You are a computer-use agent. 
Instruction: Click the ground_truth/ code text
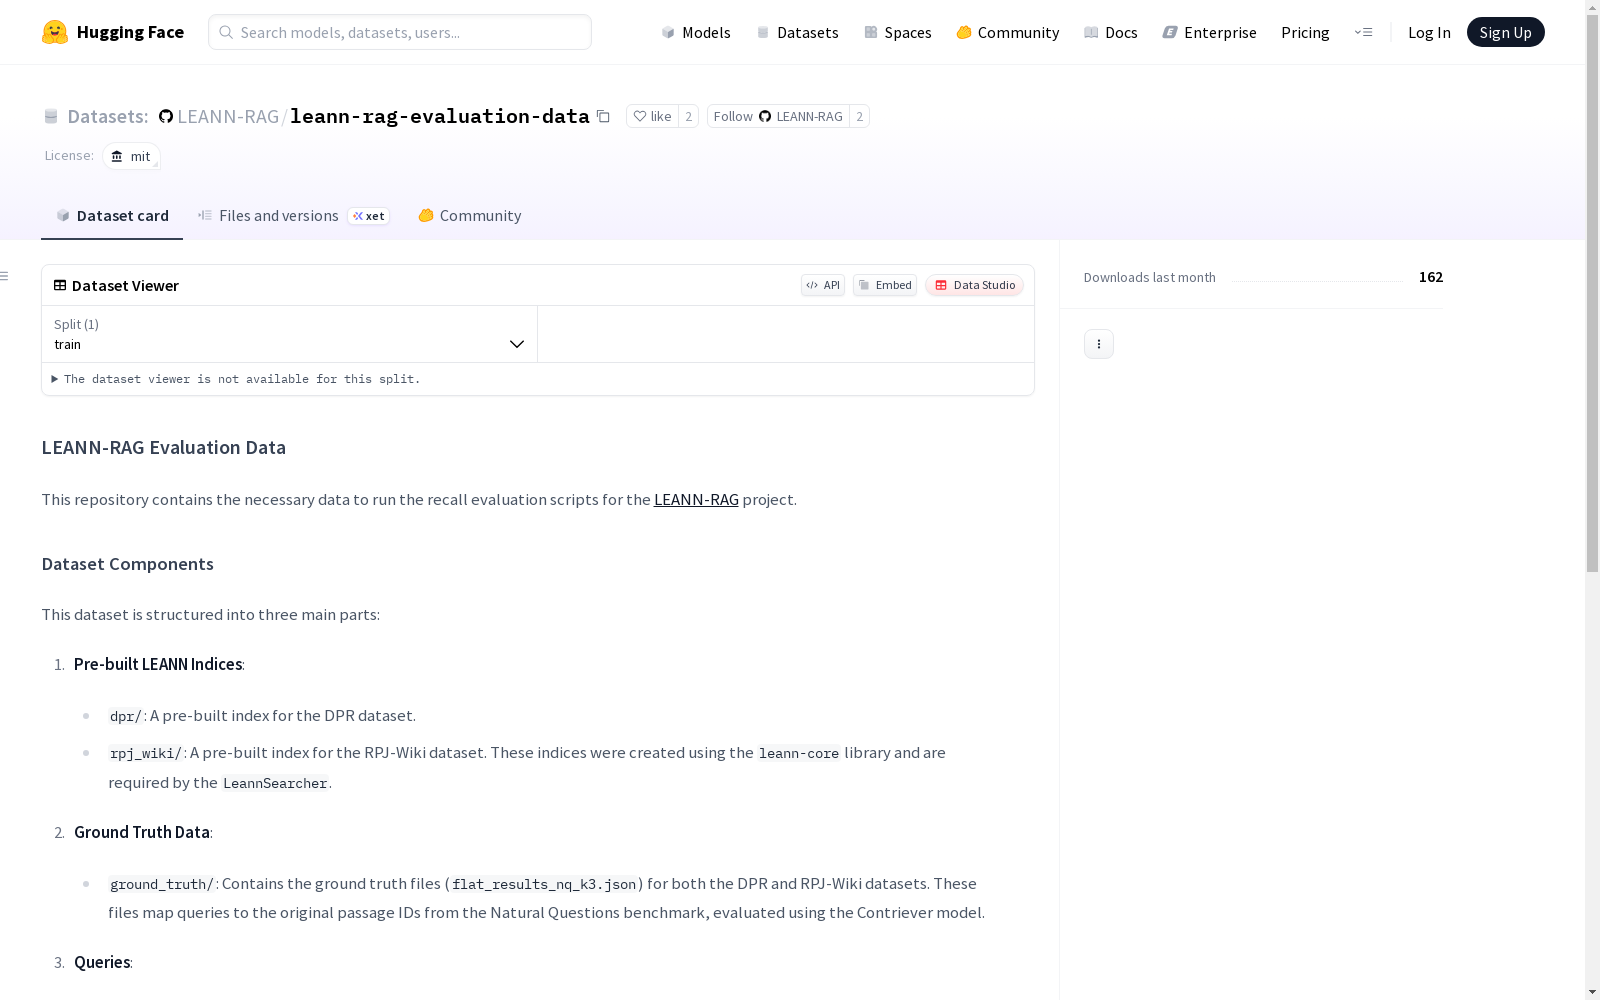tap(162, 884)
